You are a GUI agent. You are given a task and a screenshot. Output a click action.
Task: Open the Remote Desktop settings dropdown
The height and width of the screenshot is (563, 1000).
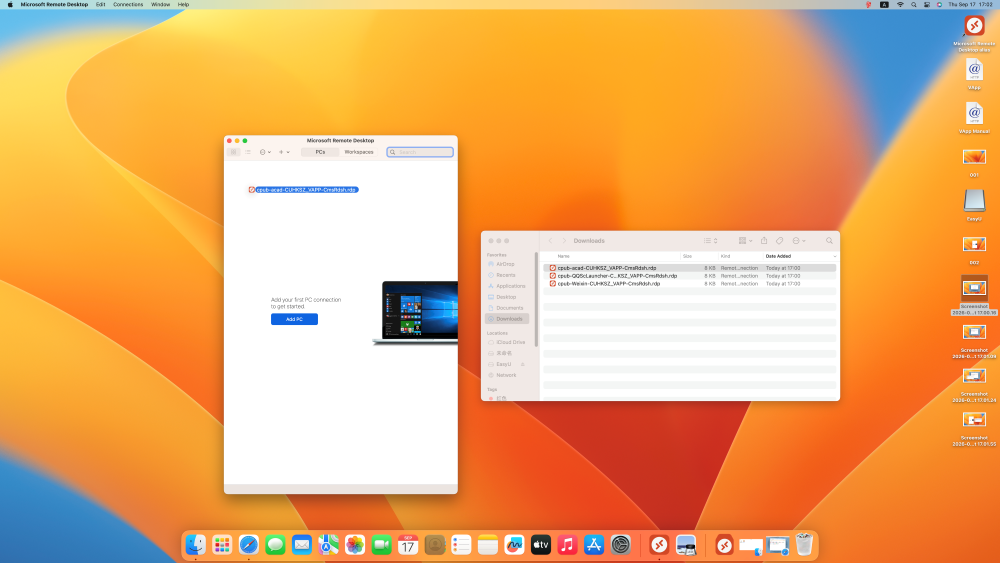265,152
